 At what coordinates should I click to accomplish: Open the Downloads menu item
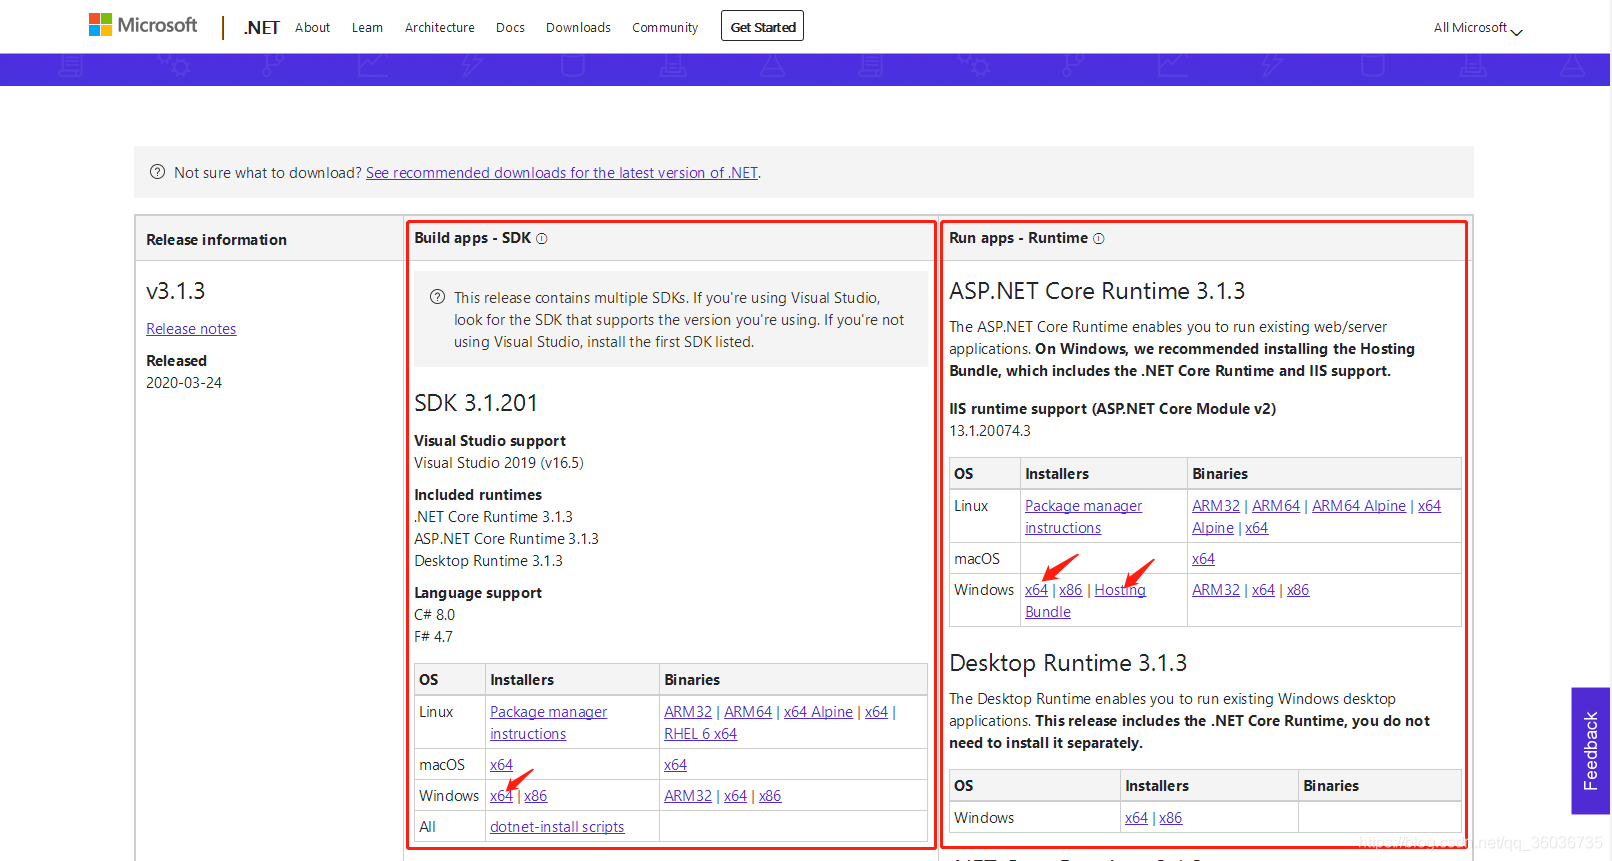click(578, 28)
